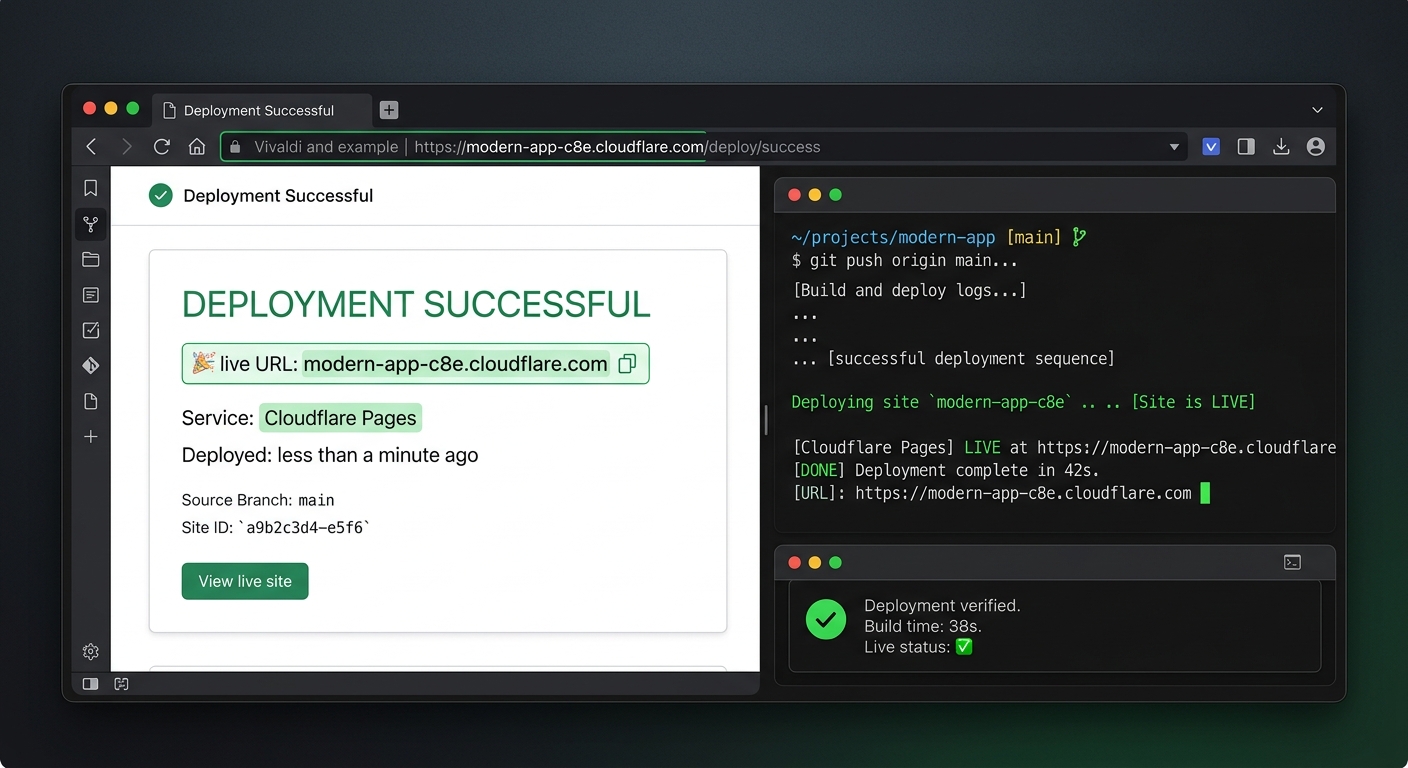Click the forward navigation arrow

click(x=126, y=147)
